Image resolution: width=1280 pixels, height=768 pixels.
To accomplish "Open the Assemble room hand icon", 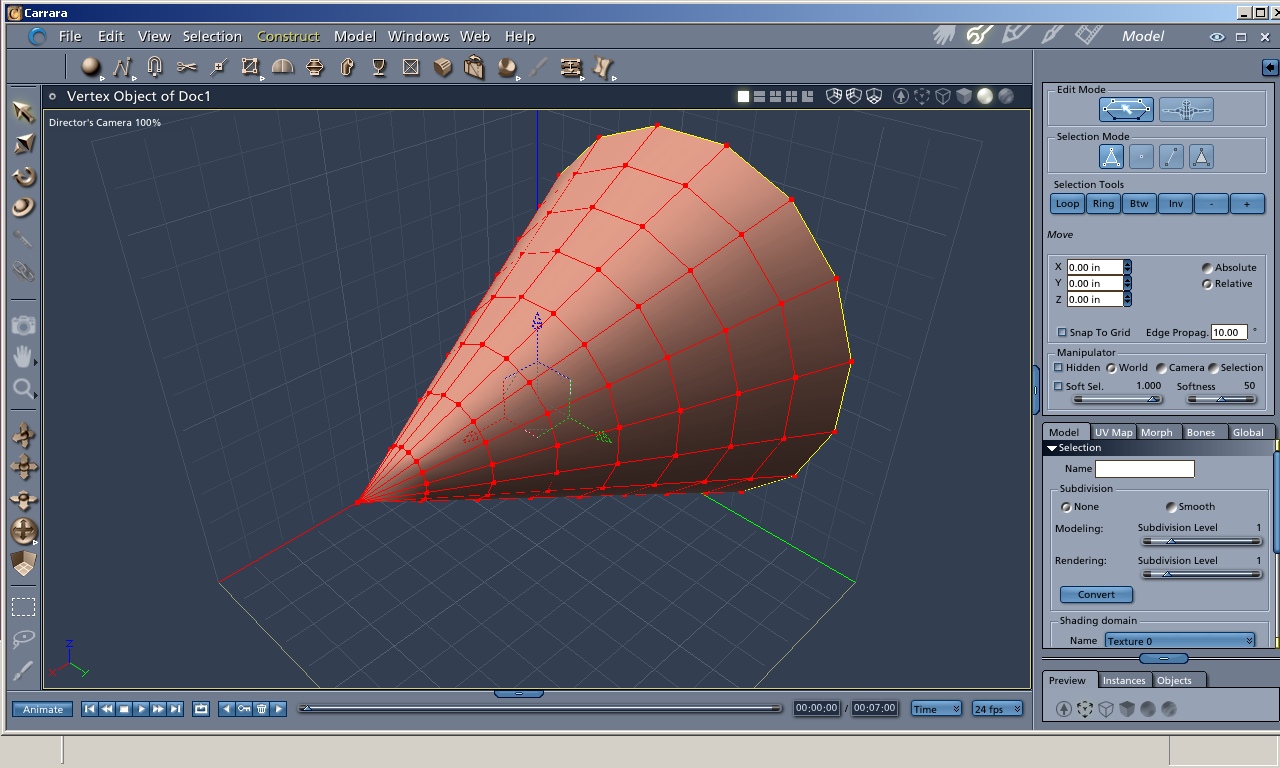I will point(944,35).
